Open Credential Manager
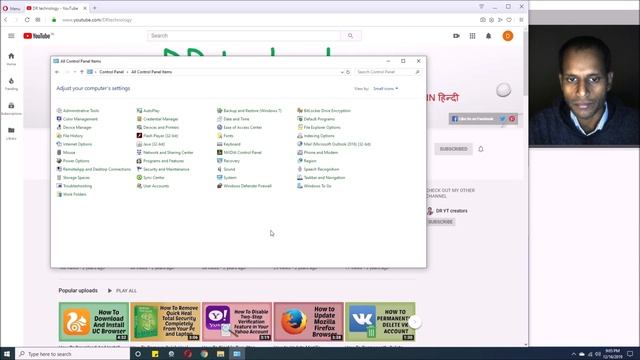Image resolution: width=640 pixels, height=360 pixels. point(158,119)
